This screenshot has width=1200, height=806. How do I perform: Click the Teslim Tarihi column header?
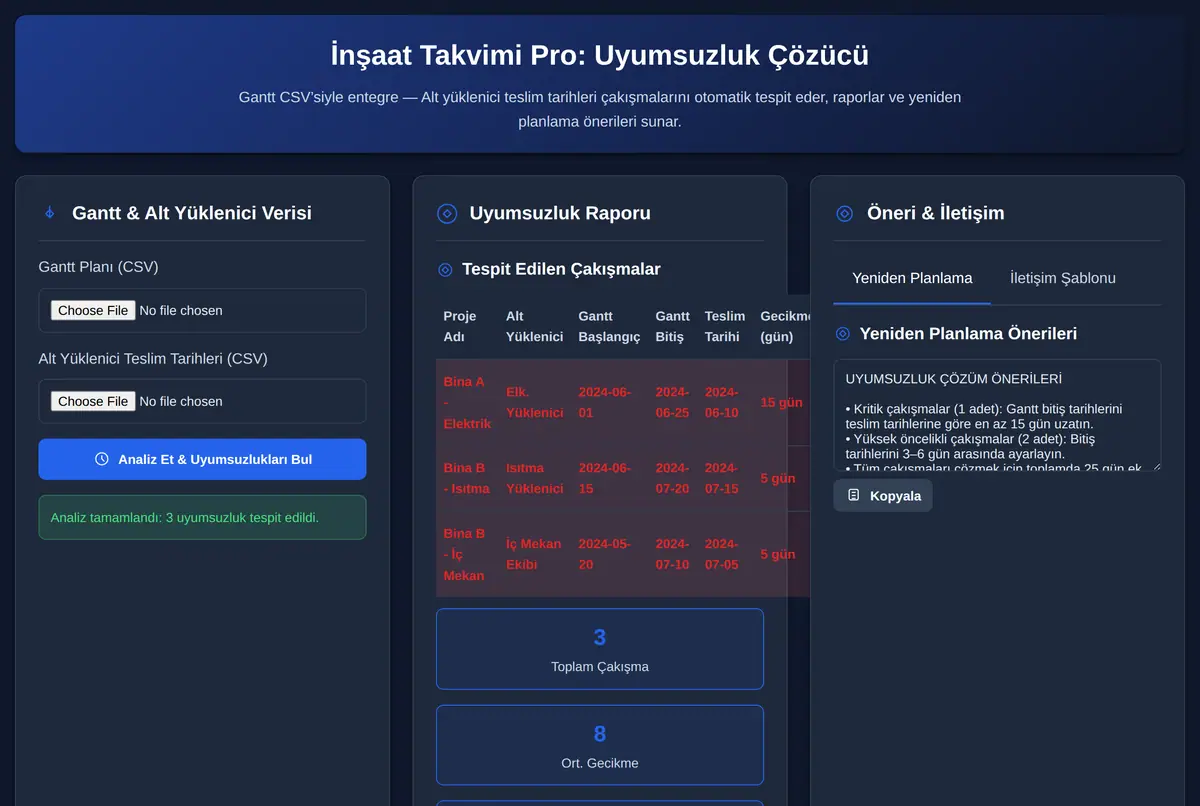[725, 326]
